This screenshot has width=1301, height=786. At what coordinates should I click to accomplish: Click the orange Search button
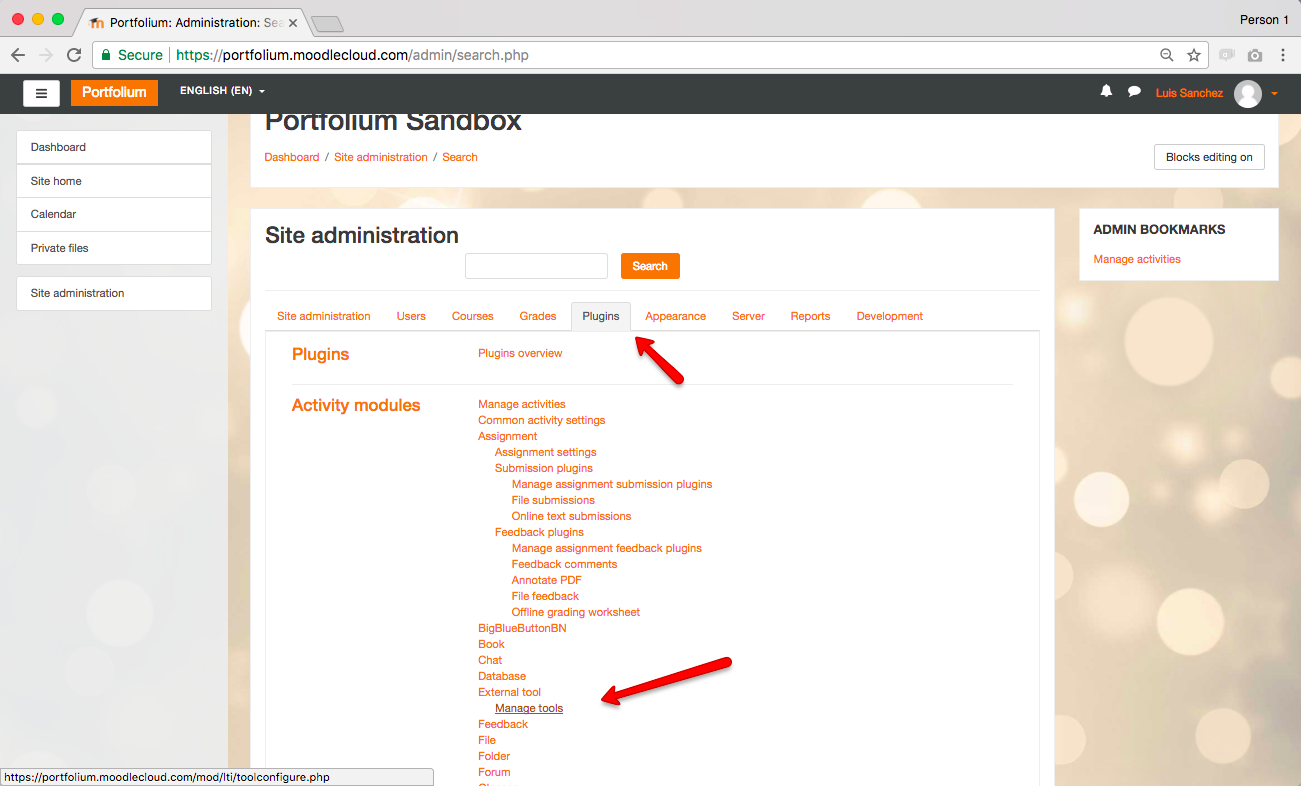[650, 266]
